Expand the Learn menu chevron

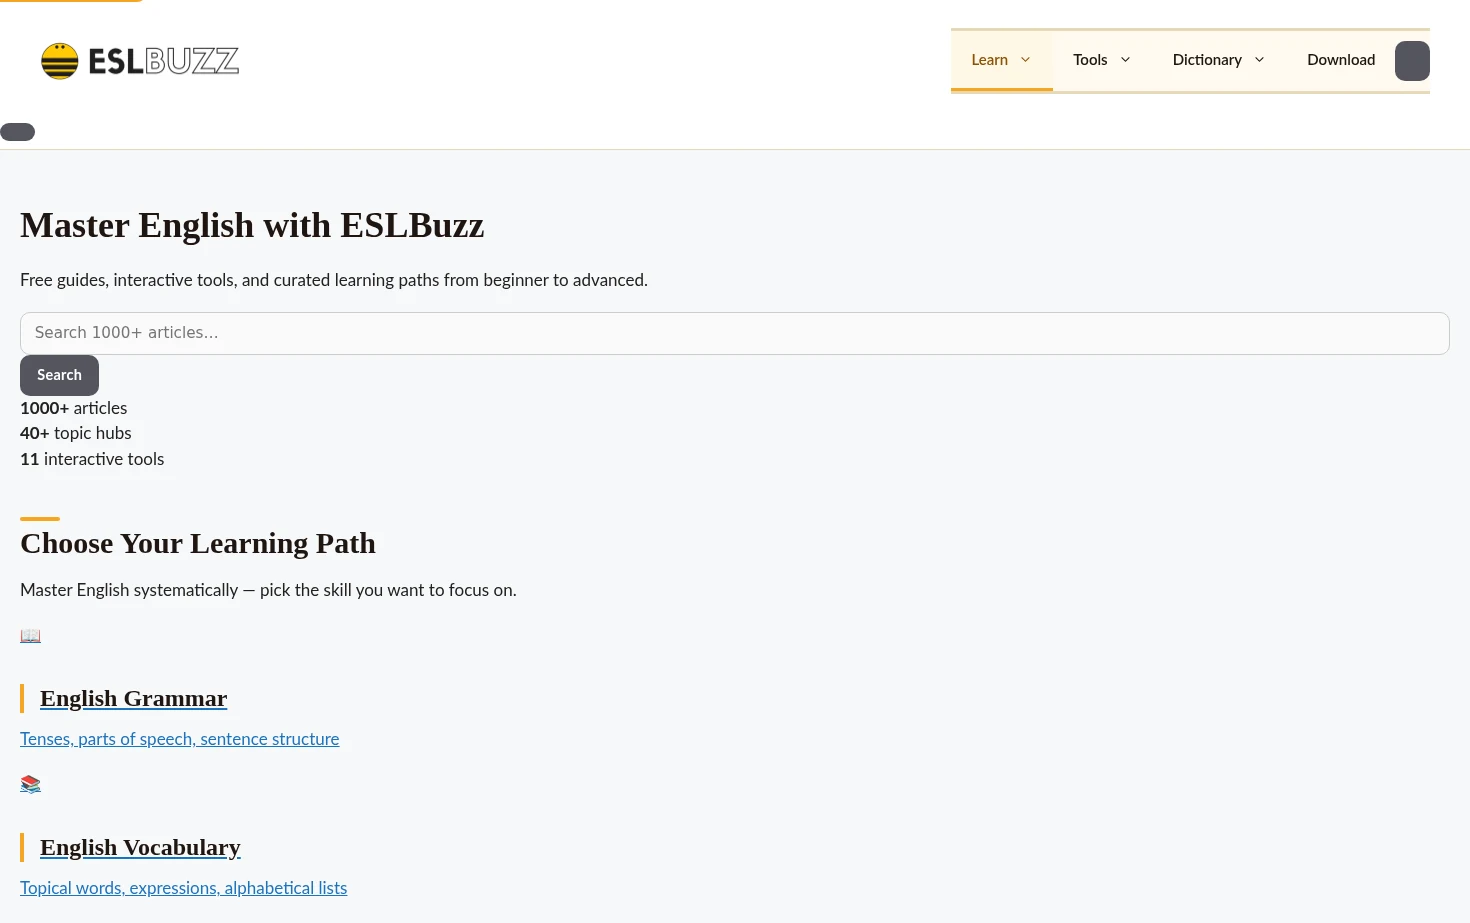(x=1025, y=60)
